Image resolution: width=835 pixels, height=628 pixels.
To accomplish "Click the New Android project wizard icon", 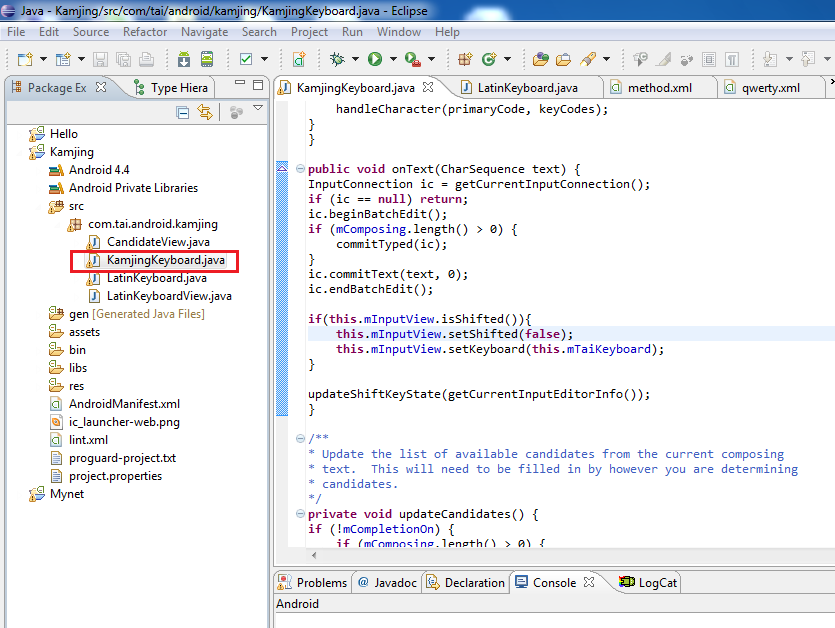I will click(63, 59).
